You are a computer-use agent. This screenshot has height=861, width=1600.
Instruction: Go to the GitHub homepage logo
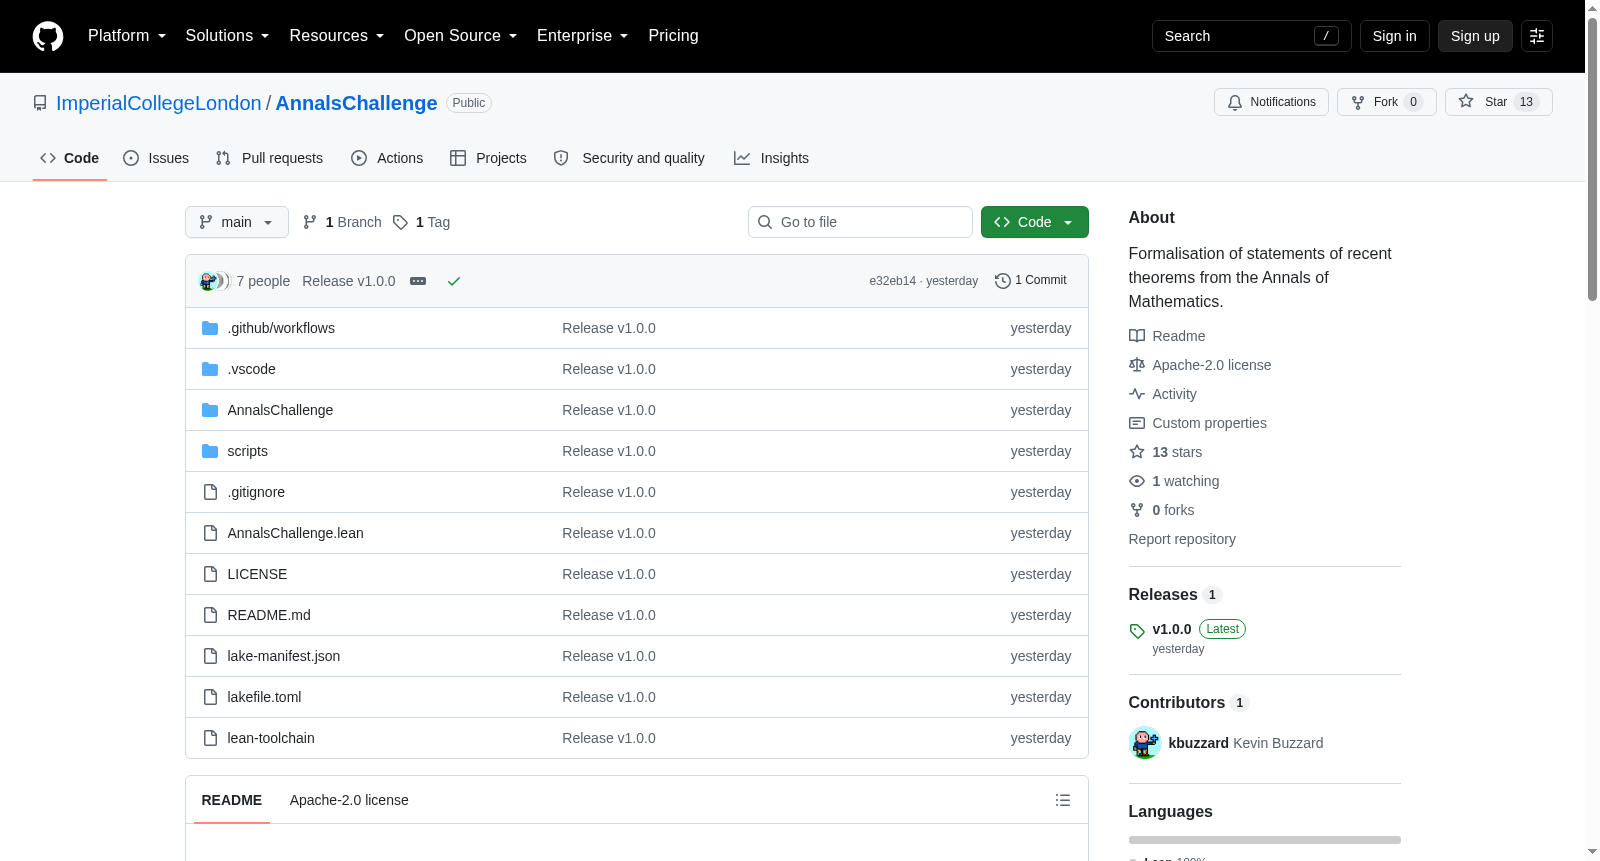pyautogui.click(x=48, y=36)
